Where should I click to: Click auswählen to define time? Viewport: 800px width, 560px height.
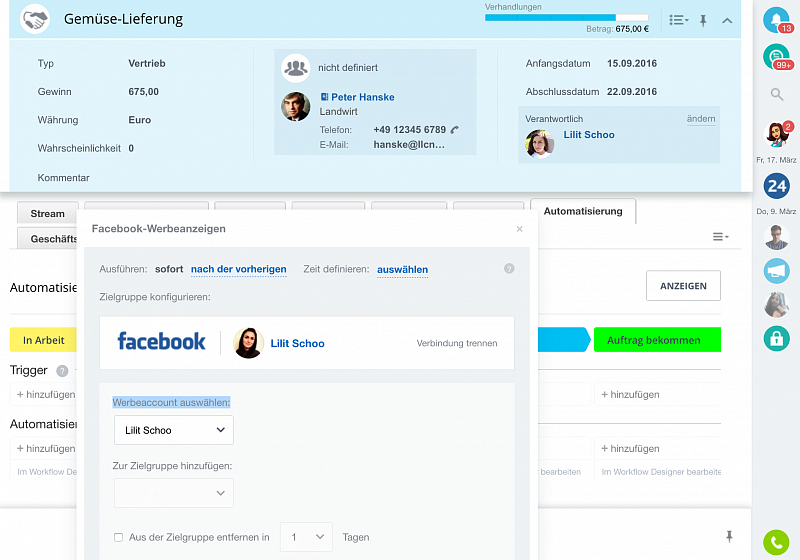coord(402,270)
